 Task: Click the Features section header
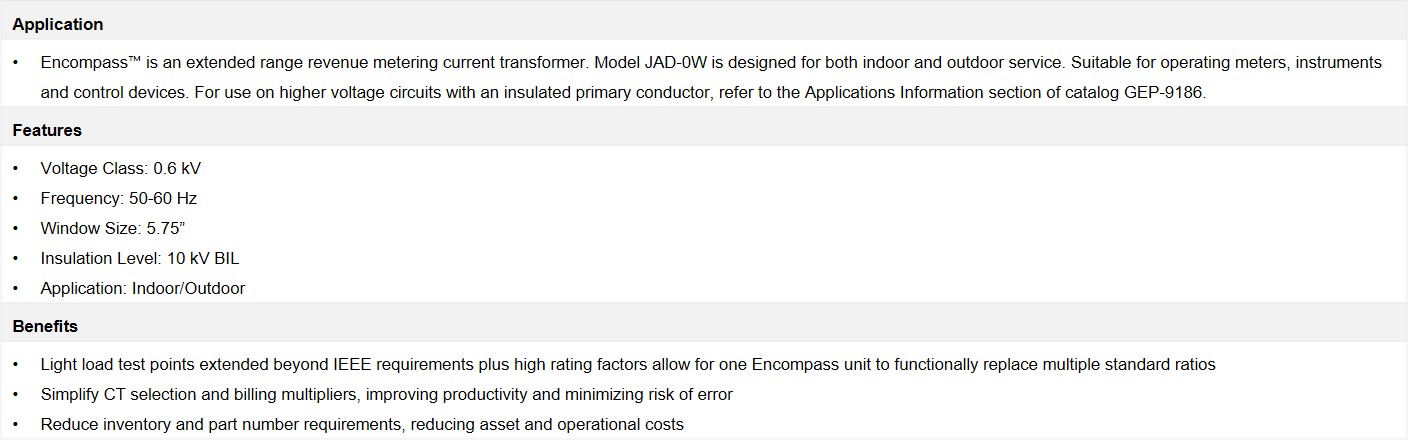pyautogui.click(x=47, y=130)
